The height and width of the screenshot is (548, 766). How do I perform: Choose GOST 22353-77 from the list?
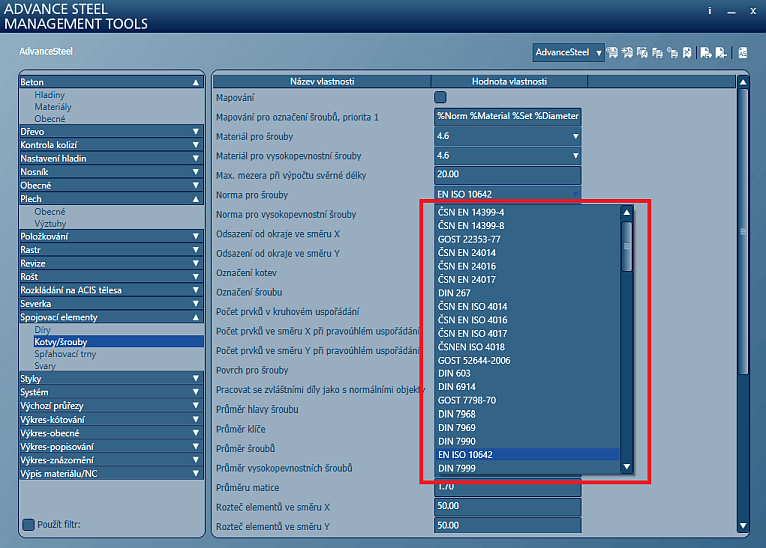pos(528,239)
